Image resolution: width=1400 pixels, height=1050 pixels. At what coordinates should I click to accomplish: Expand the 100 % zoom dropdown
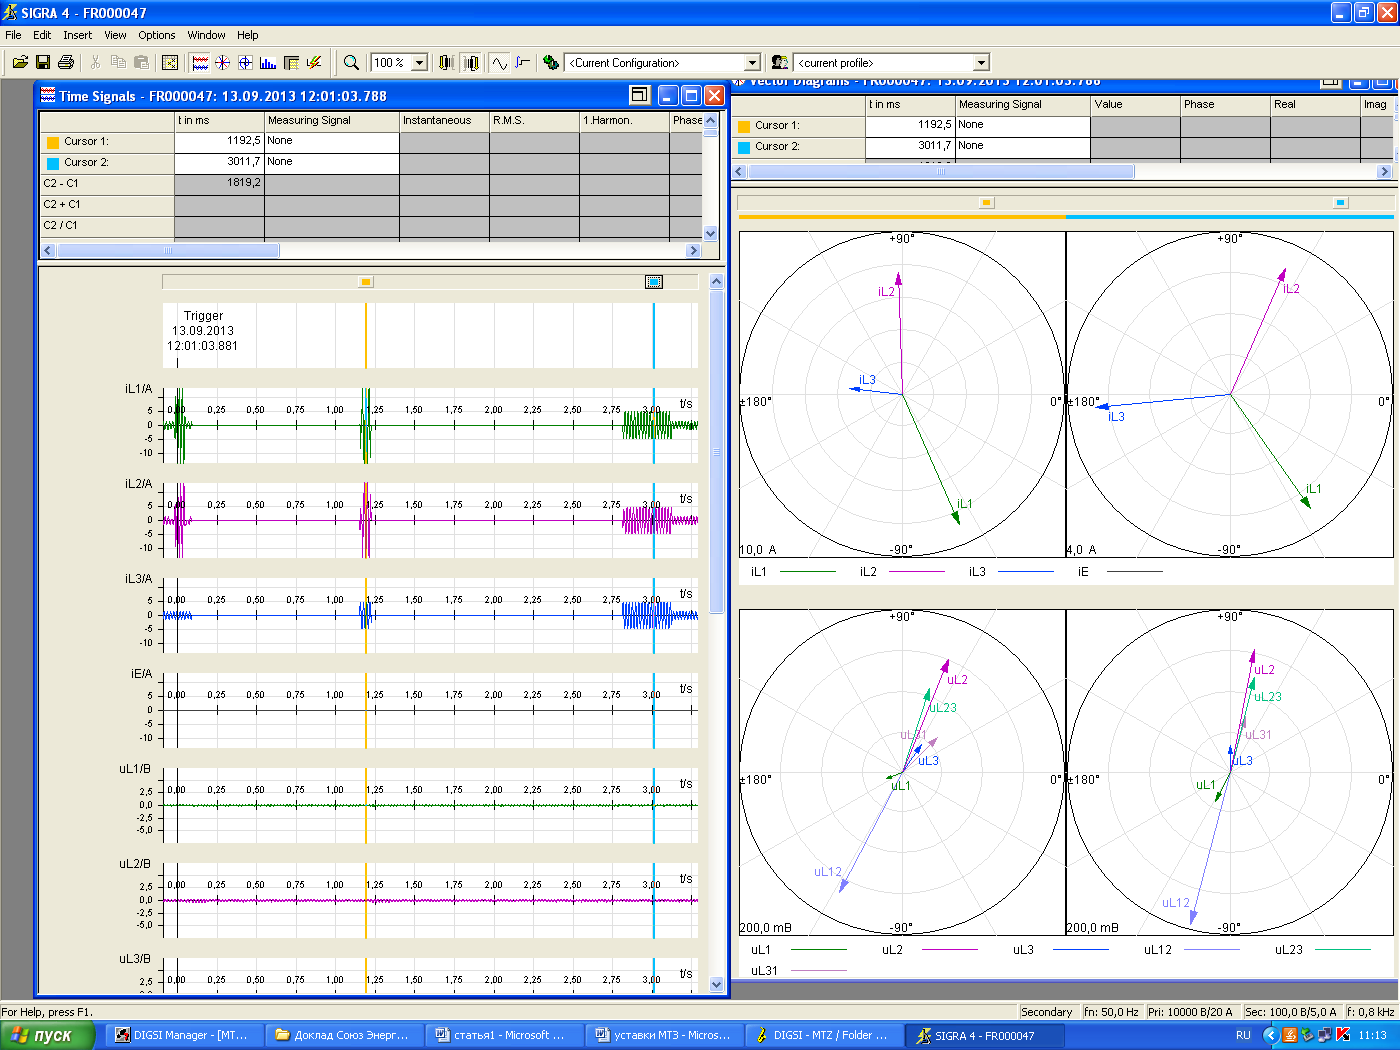pyautogui.click(x=419, y=63)
